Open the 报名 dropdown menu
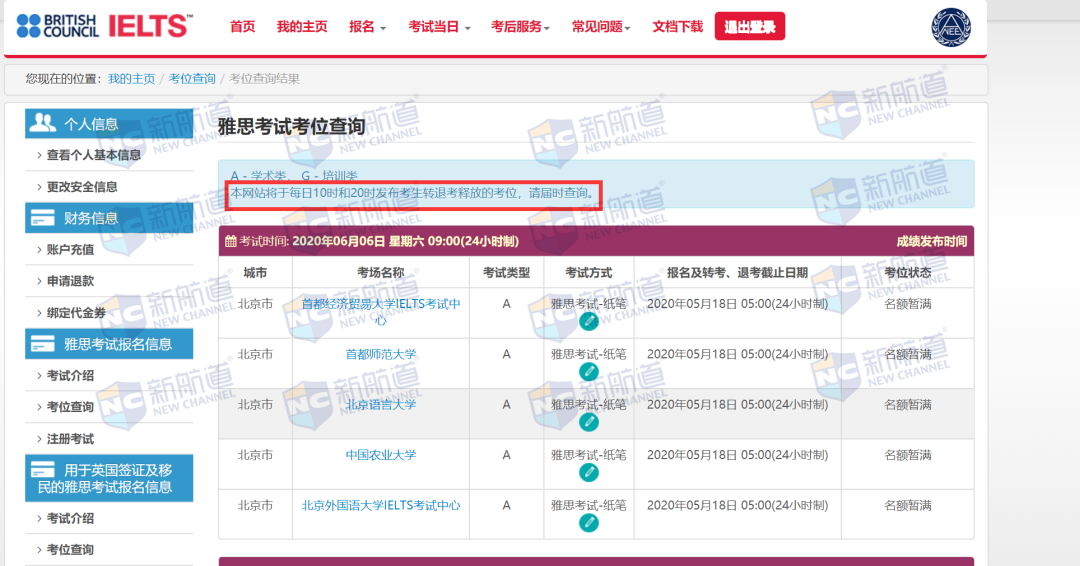 click(x=367, y=27)
